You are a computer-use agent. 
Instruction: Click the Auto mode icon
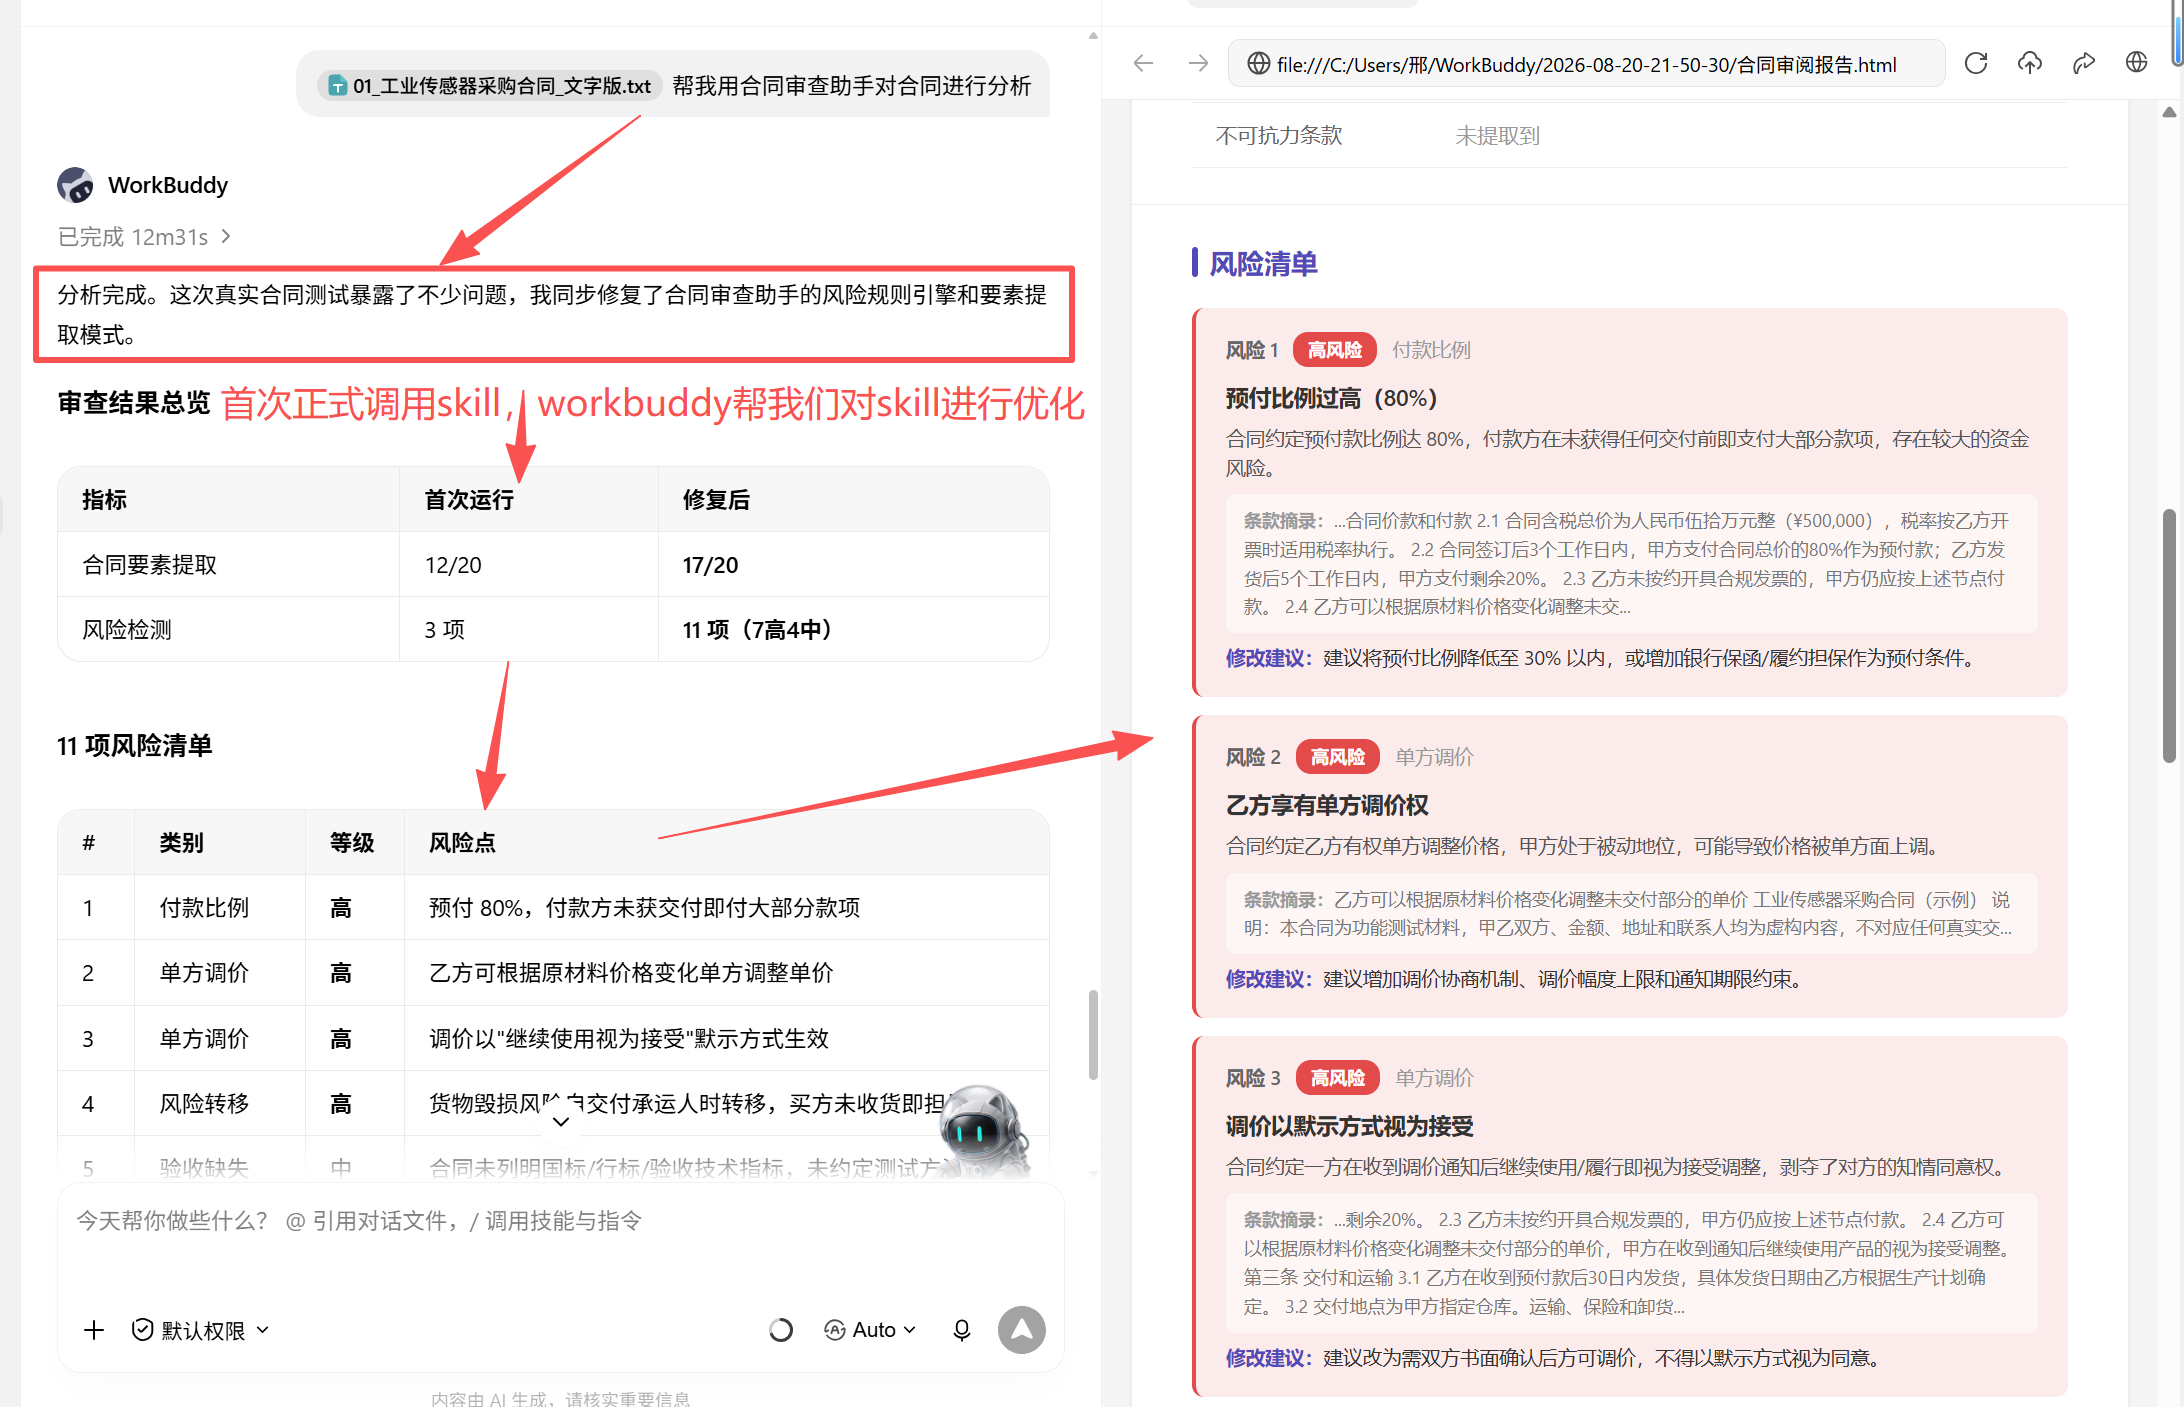834,1330
